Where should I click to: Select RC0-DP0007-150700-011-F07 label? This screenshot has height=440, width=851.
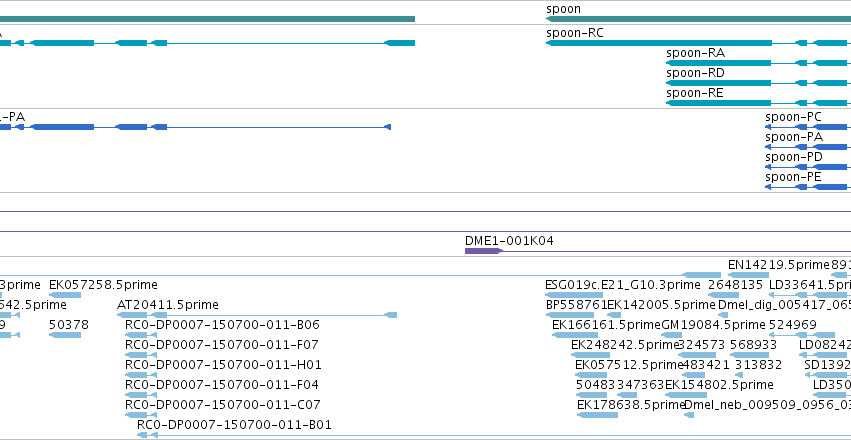[x=222, y=345]
